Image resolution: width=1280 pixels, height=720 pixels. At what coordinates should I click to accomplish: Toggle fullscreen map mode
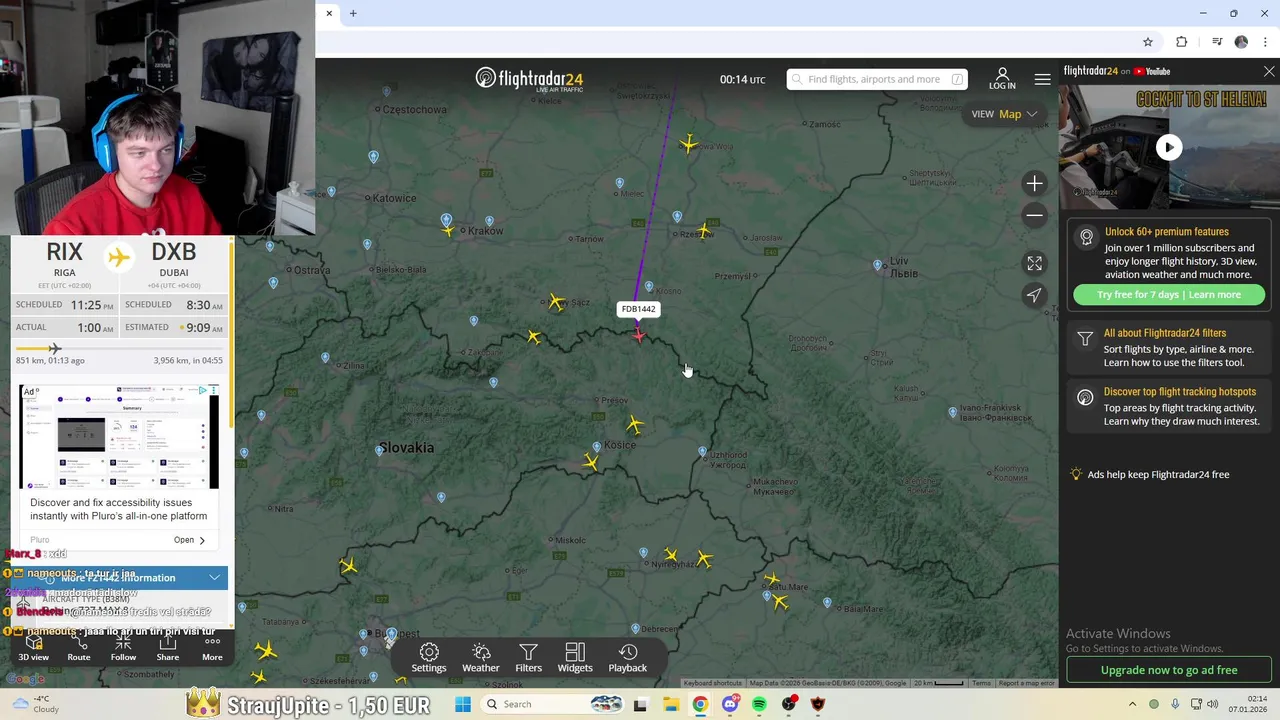point(1034,263)
